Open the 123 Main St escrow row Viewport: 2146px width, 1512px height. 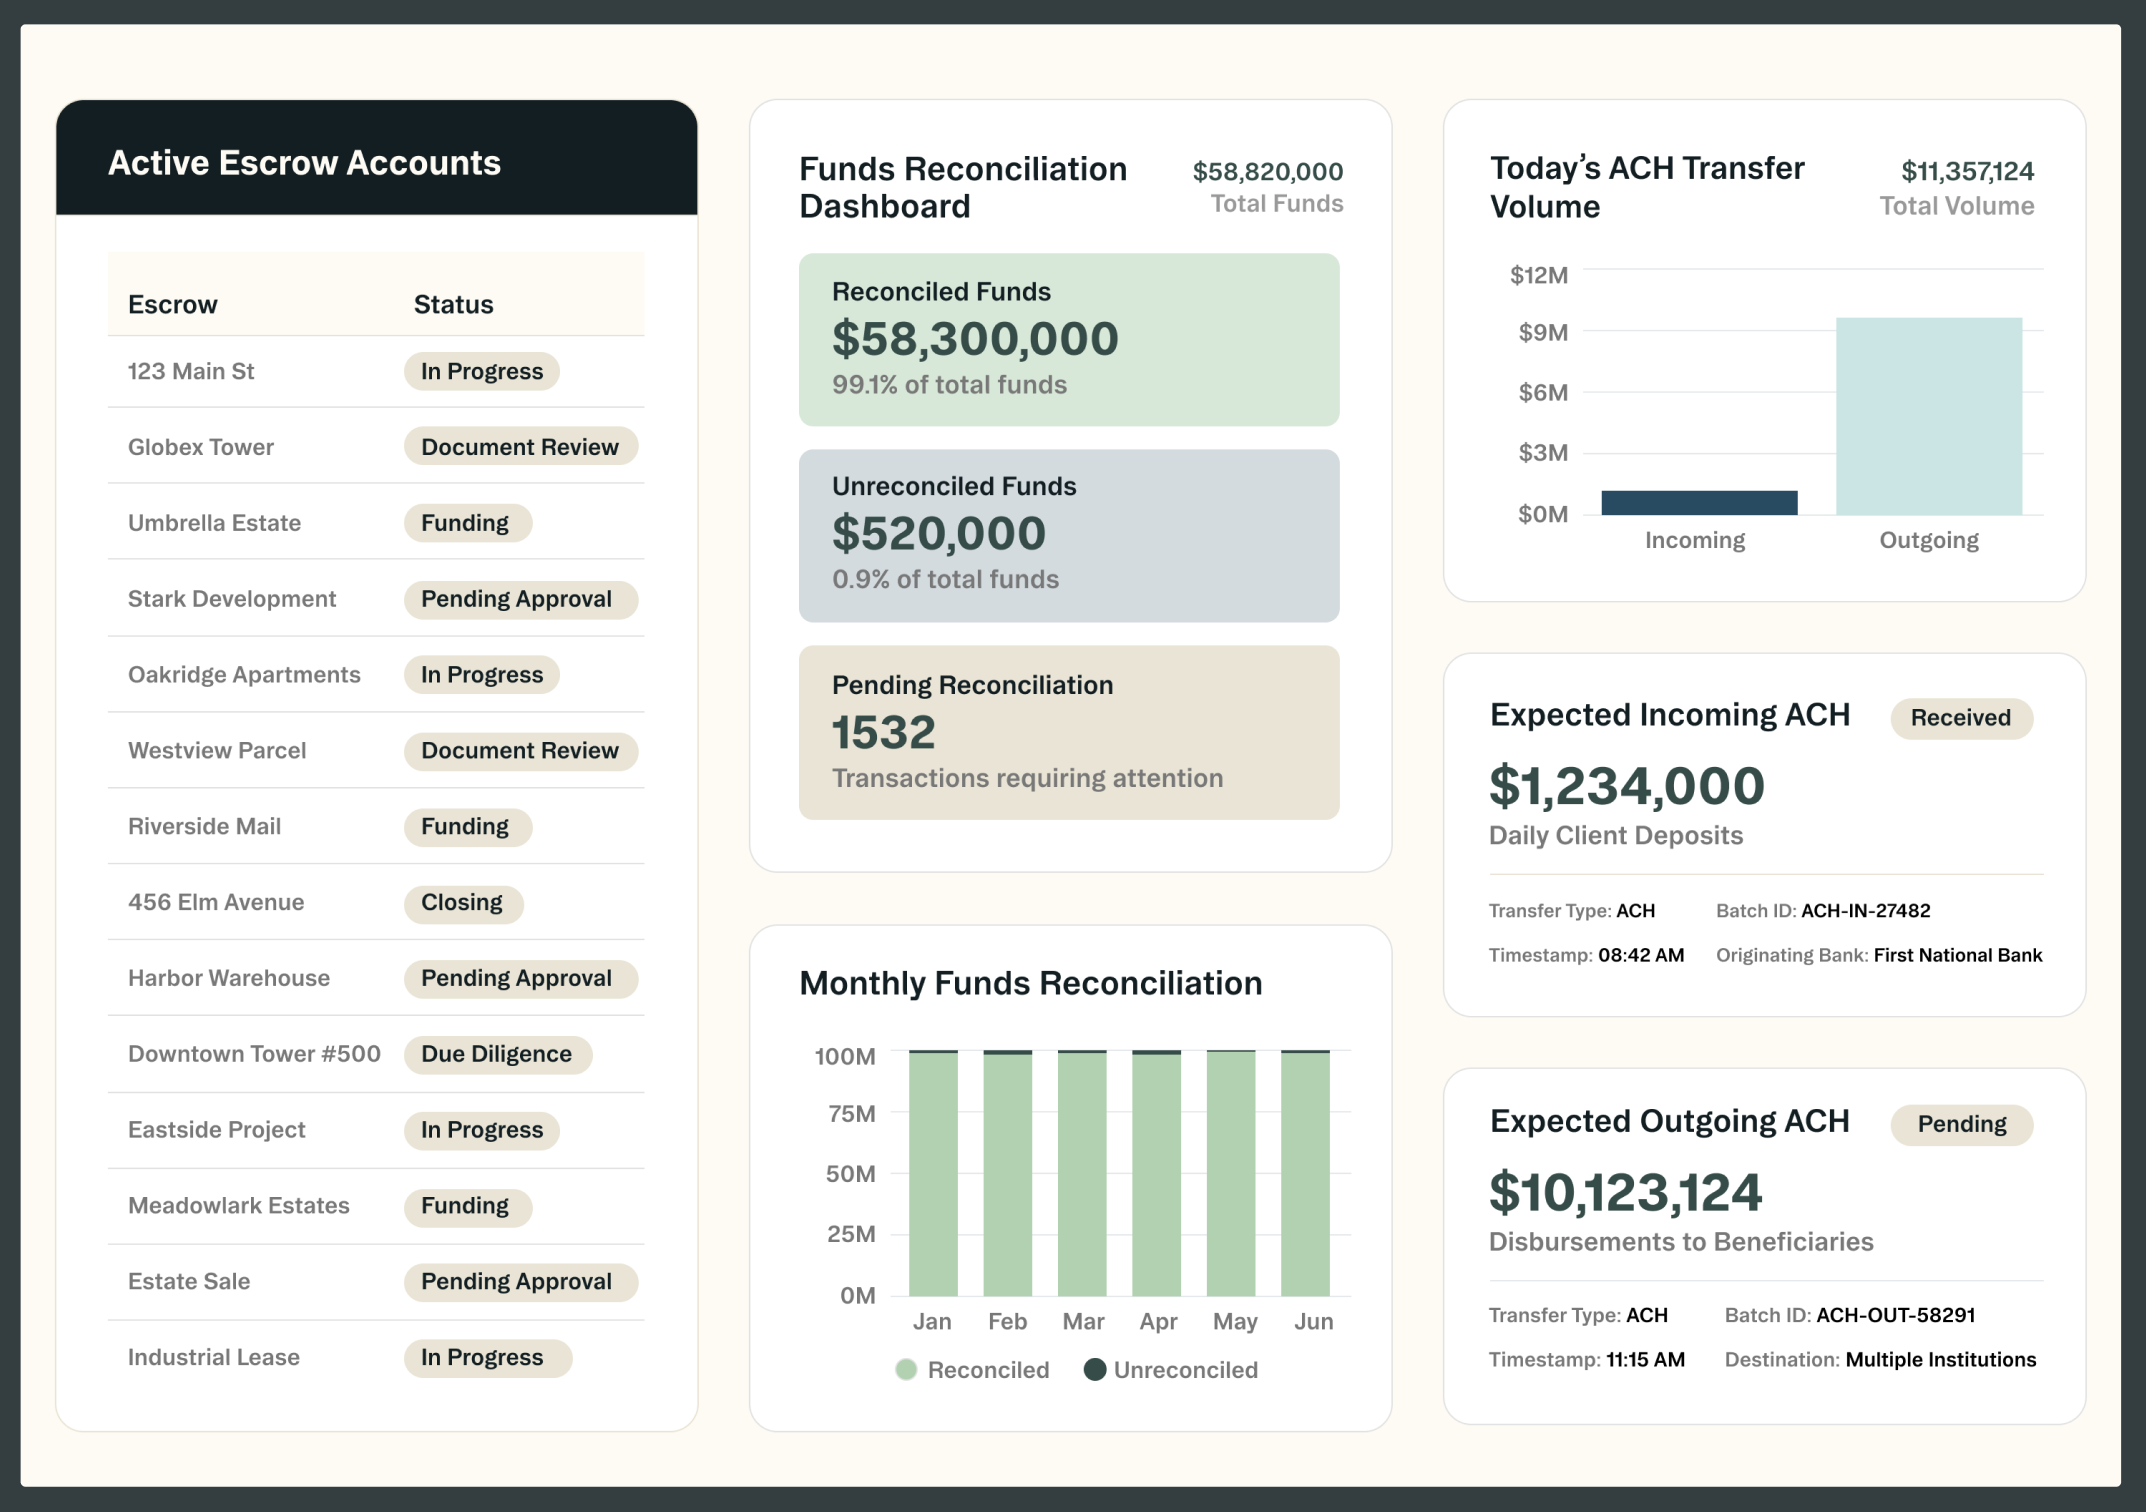(191, 372)
